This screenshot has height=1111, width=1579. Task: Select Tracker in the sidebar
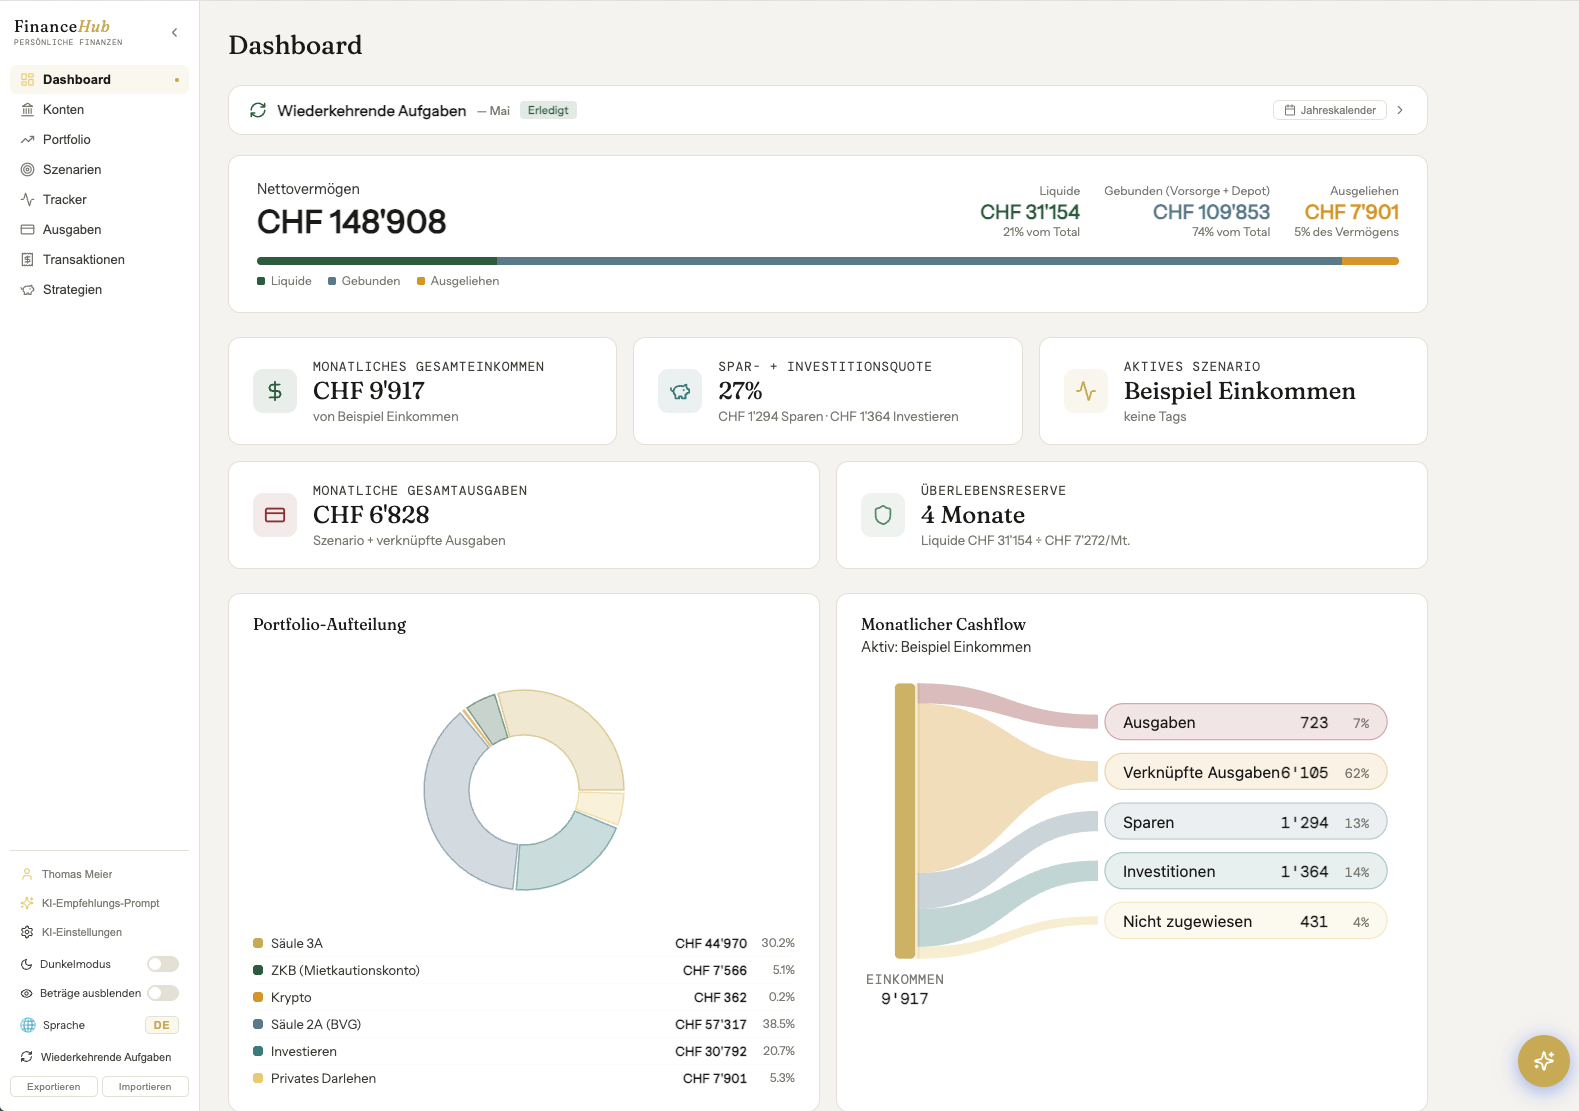[x=99, y=200]
